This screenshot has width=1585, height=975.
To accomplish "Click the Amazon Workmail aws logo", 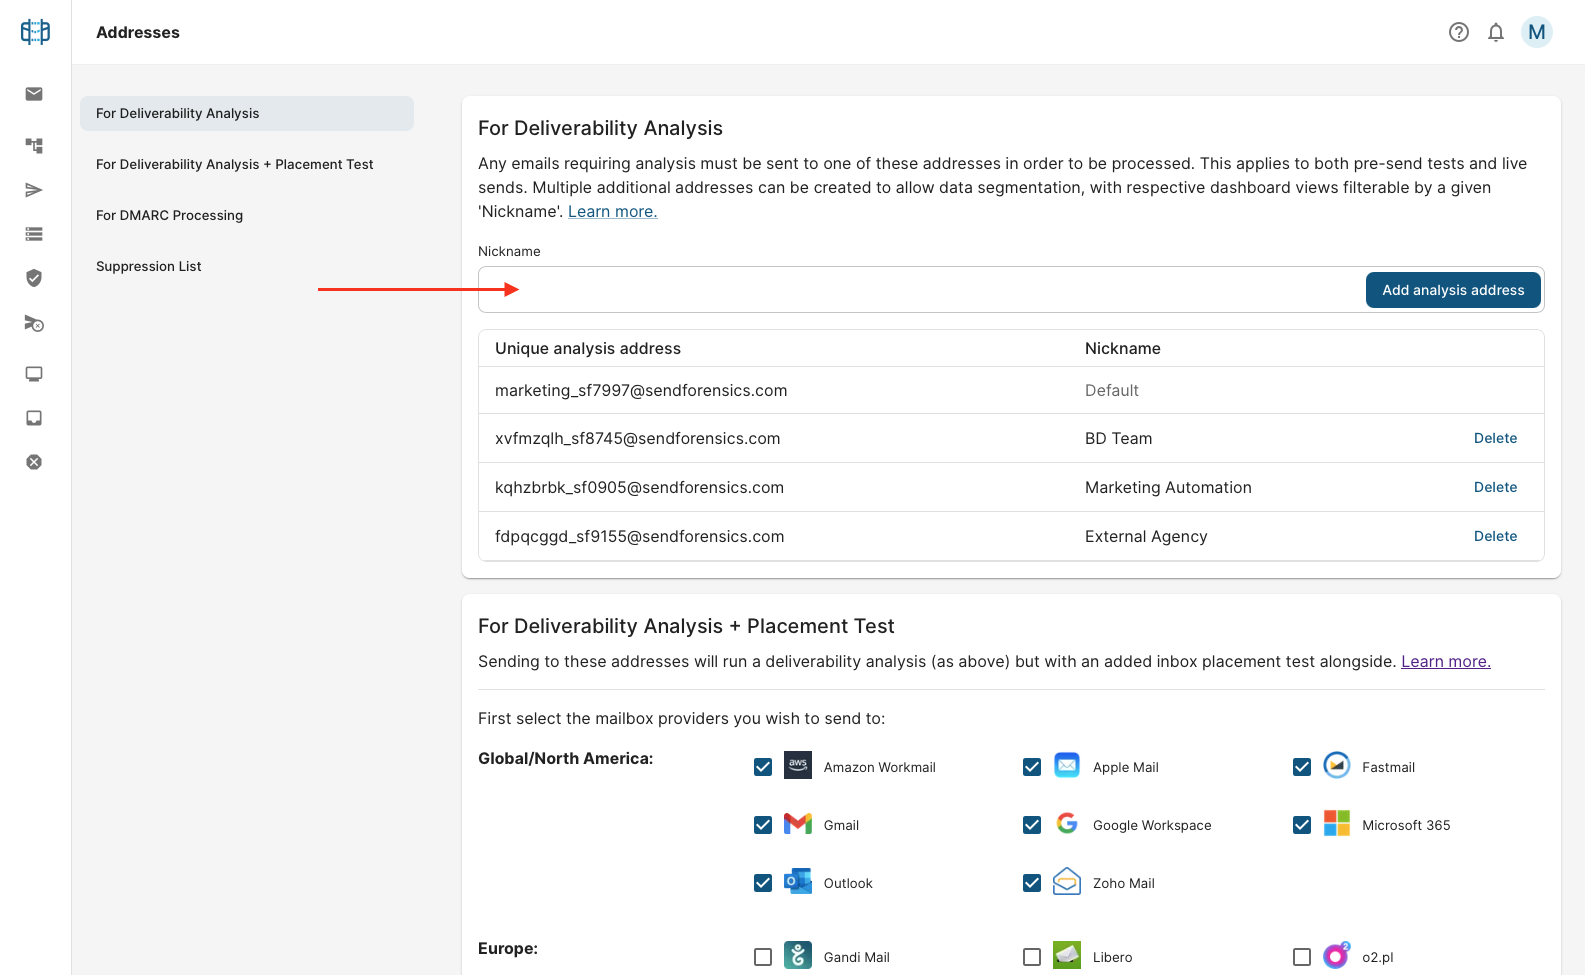I will pos(798,765).
